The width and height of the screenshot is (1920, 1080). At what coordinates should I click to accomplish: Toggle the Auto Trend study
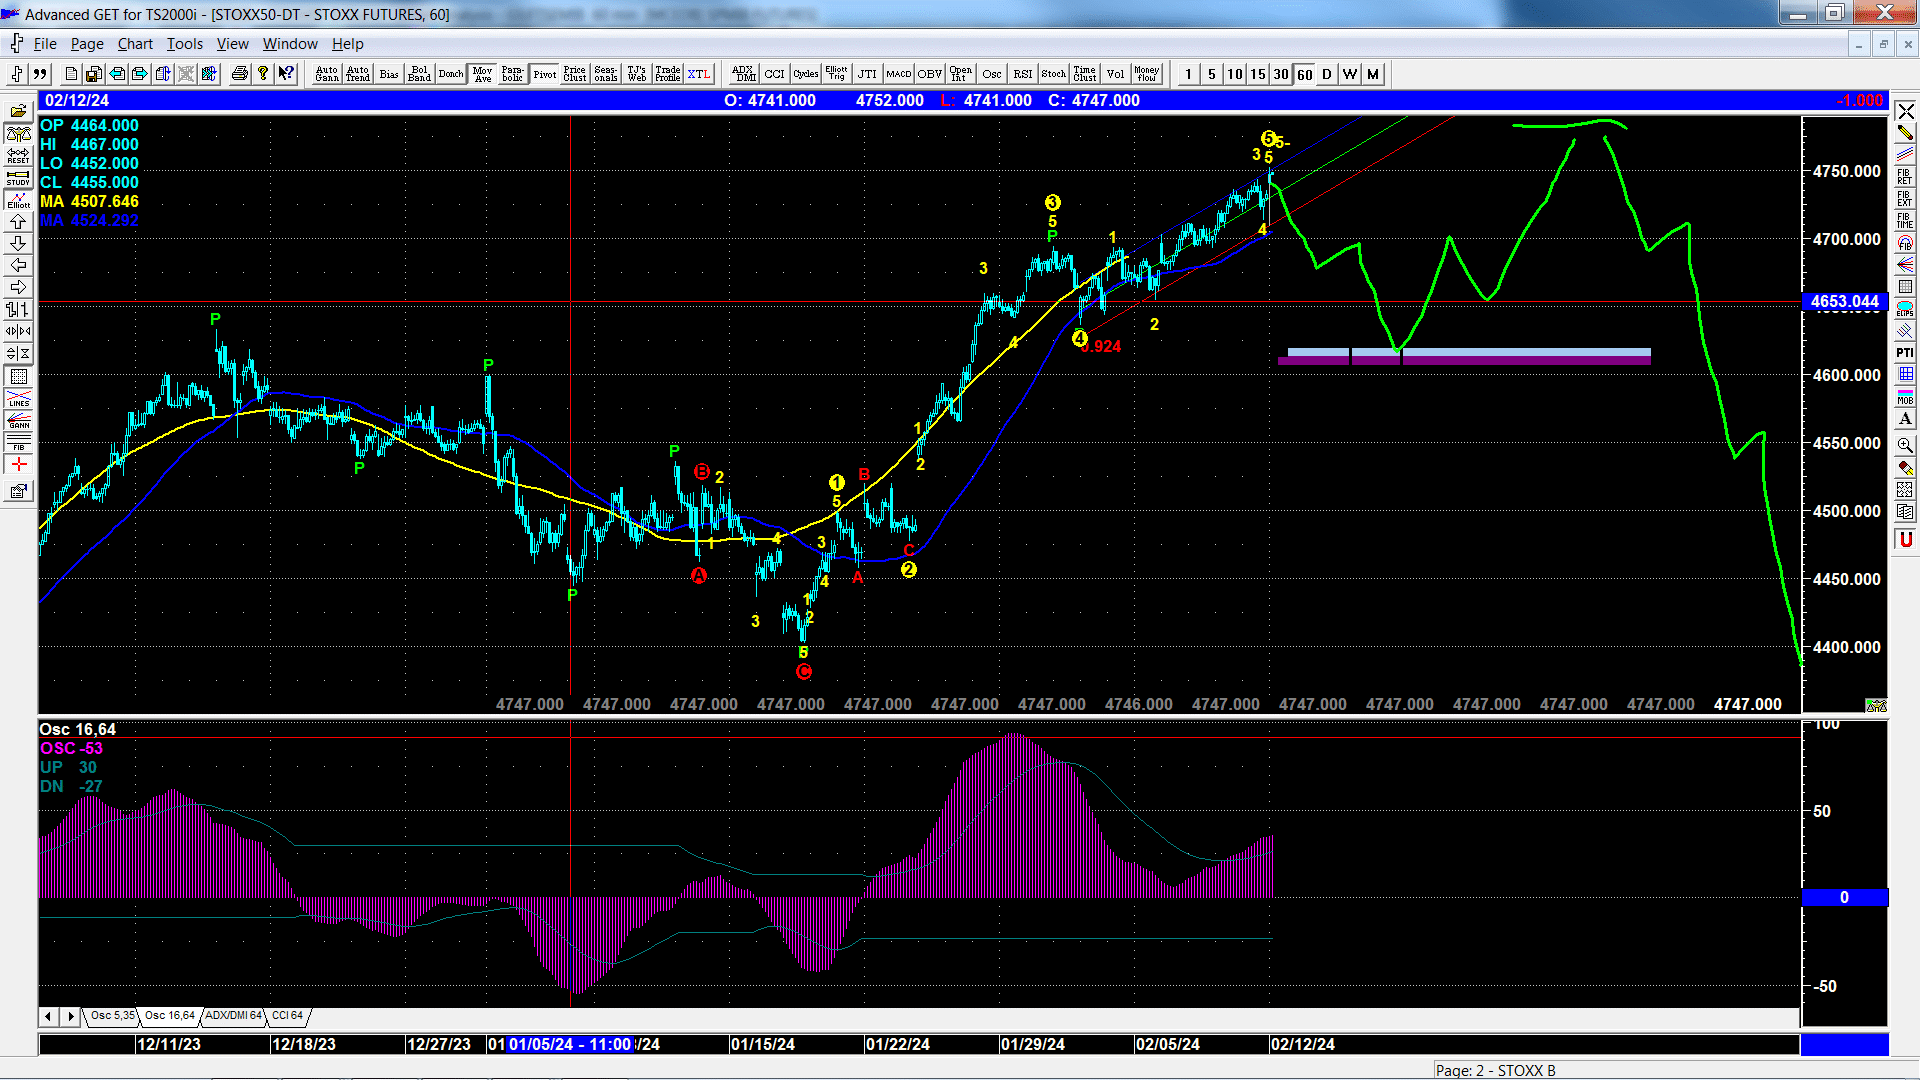click(x=358, y=74)
